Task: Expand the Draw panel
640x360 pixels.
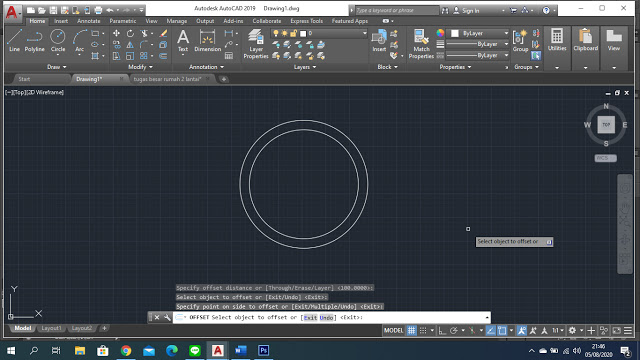Action: [56, 67]
